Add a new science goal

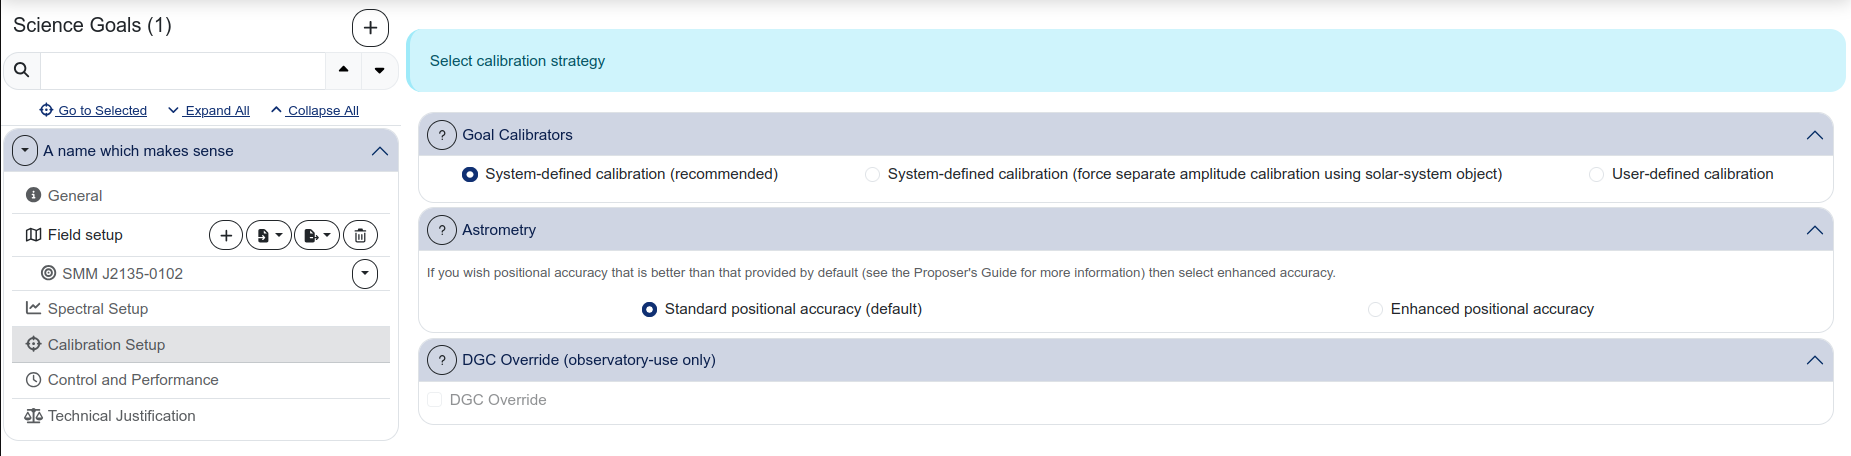click(370, 28)
